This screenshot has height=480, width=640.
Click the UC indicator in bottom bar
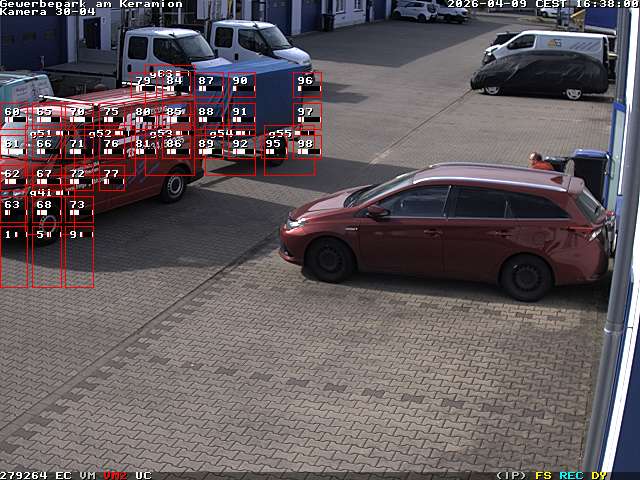pos(143,475)
